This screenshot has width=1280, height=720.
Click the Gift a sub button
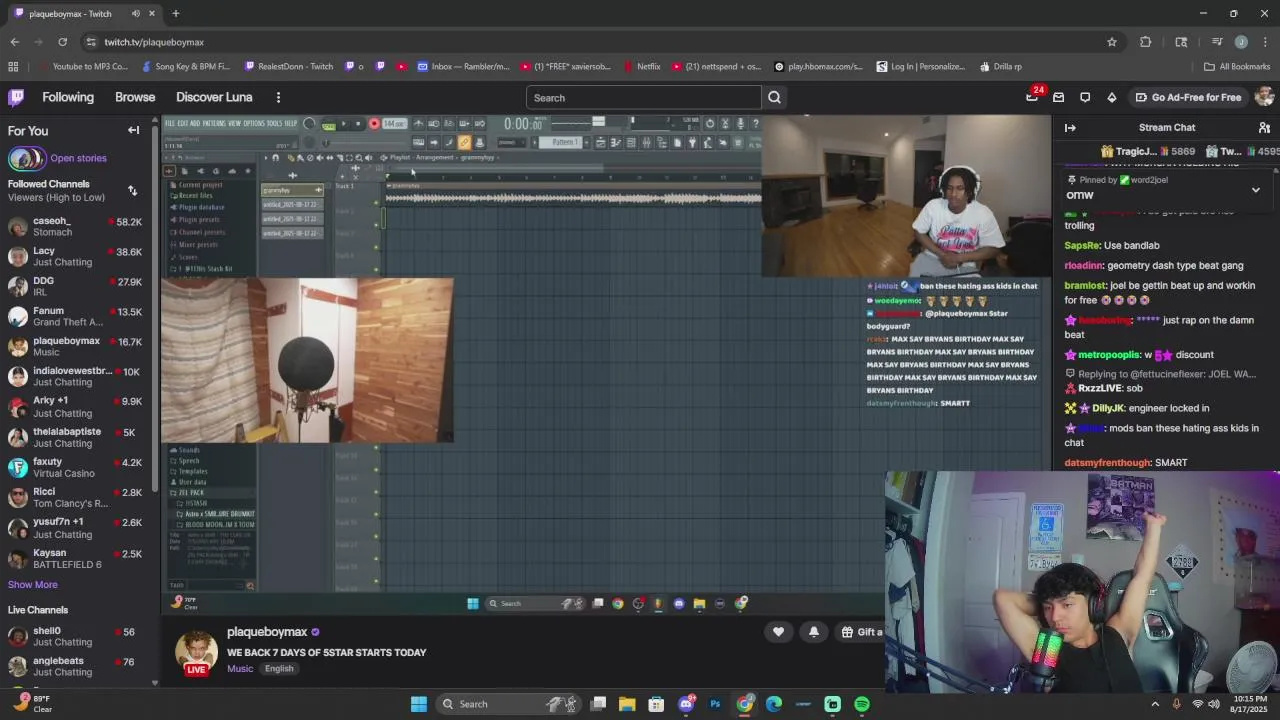862,632
